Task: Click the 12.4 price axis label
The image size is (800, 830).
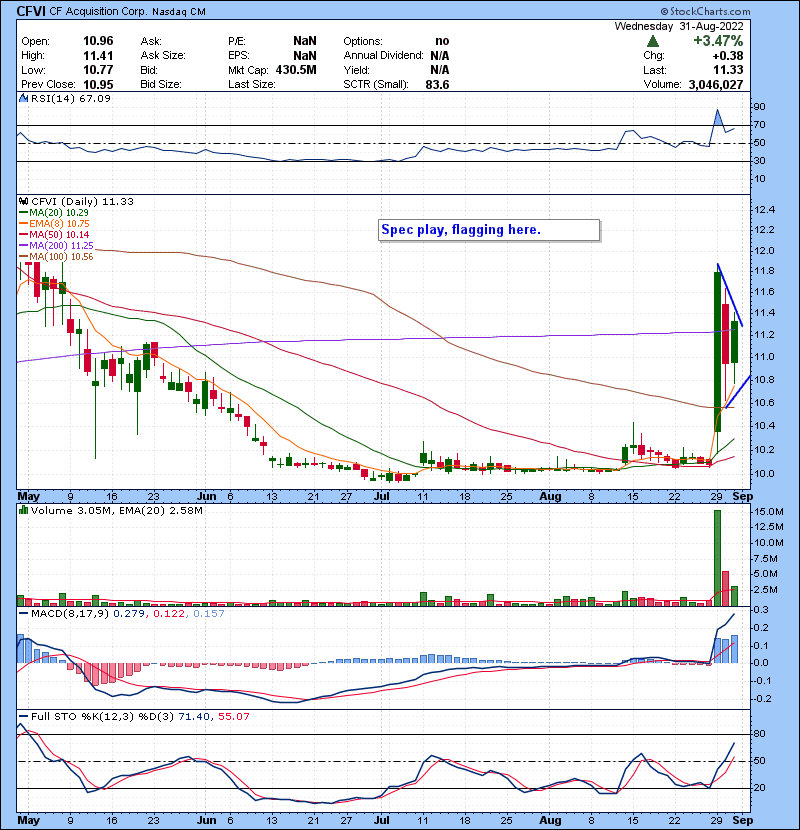Action: tap(764, 210)
